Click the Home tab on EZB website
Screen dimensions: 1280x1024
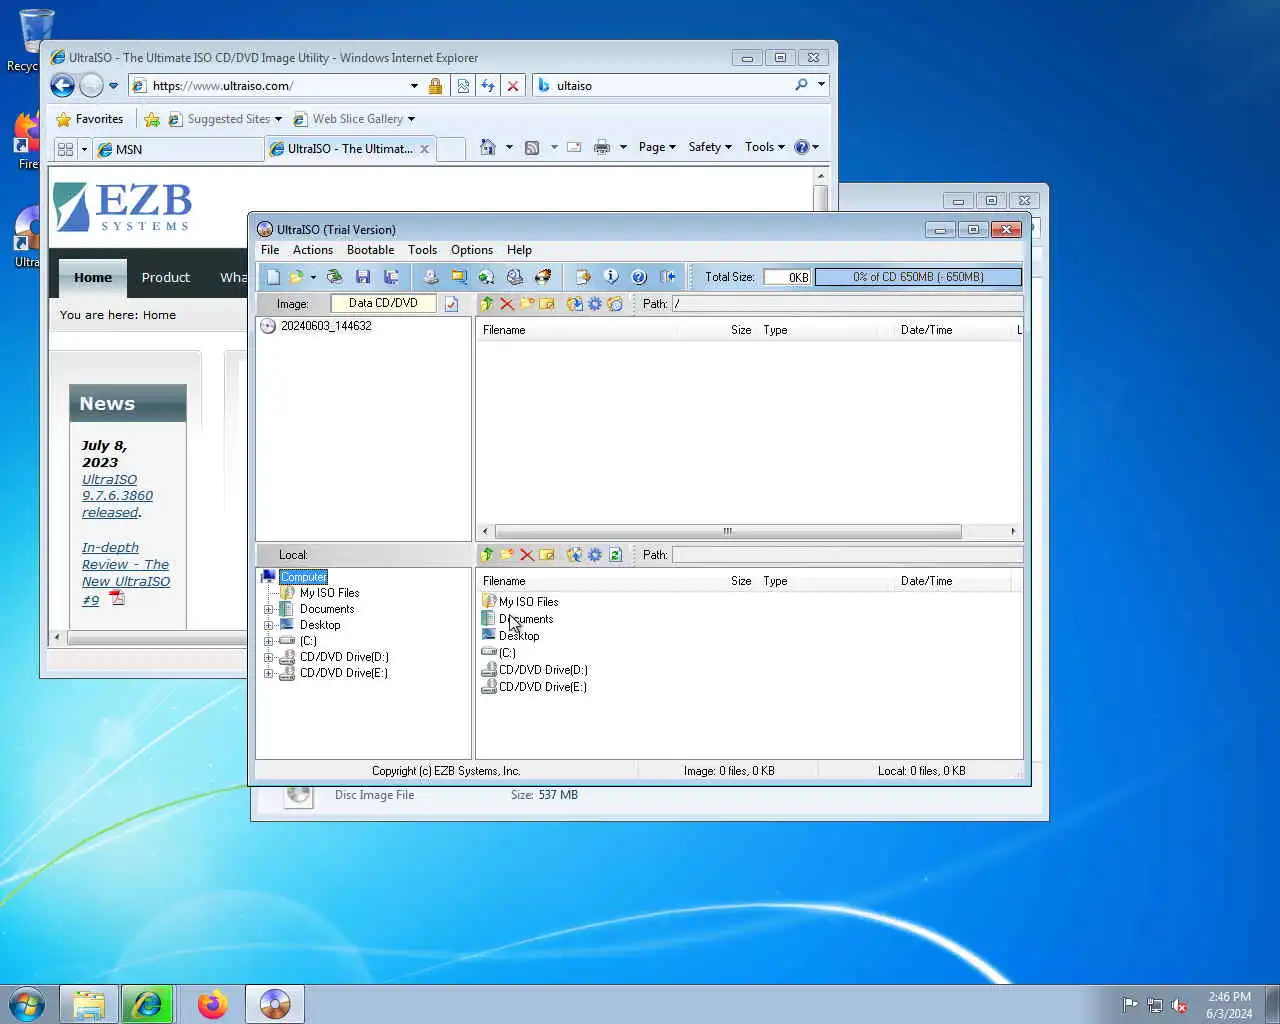pyautogui.click(x=93, y=277)
